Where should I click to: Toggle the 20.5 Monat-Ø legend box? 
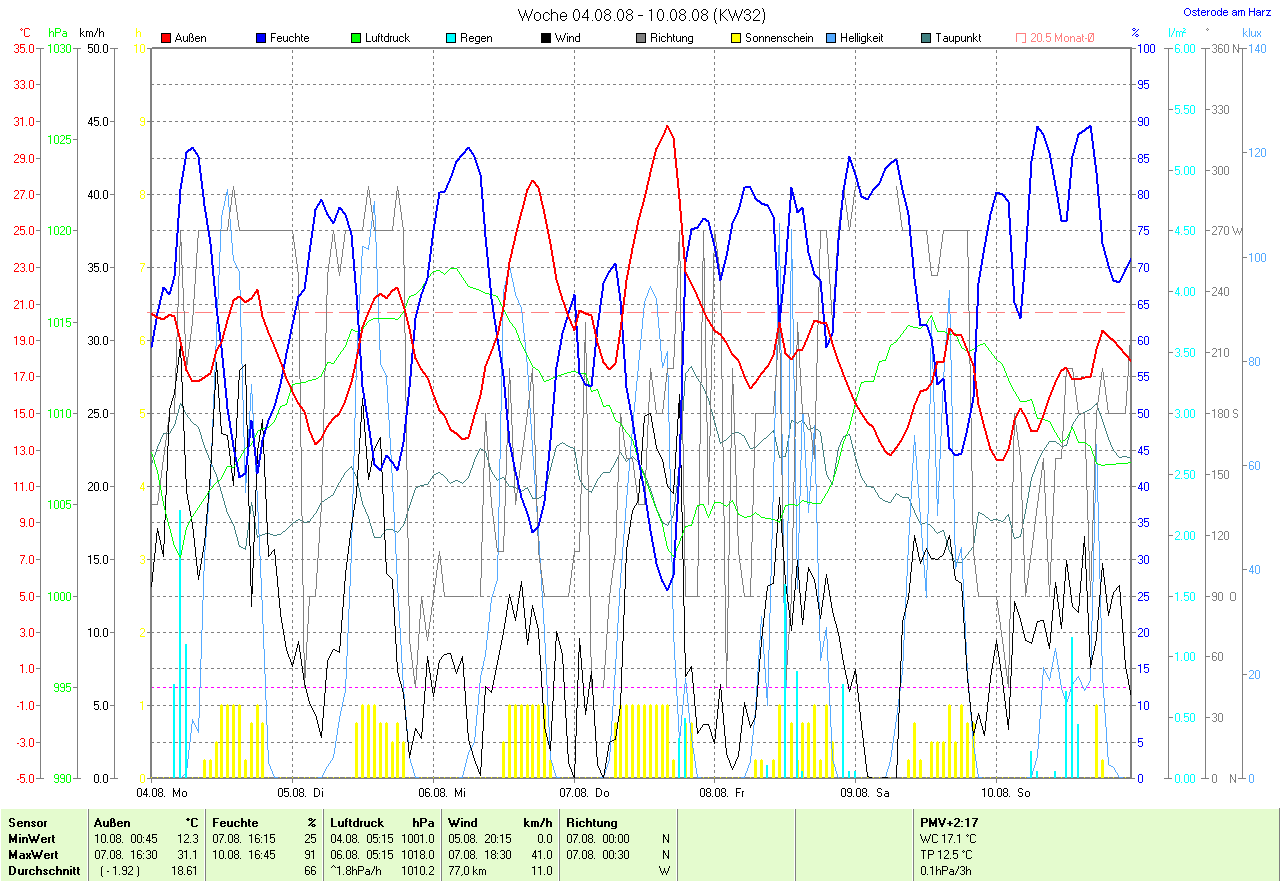point(1021,38)
